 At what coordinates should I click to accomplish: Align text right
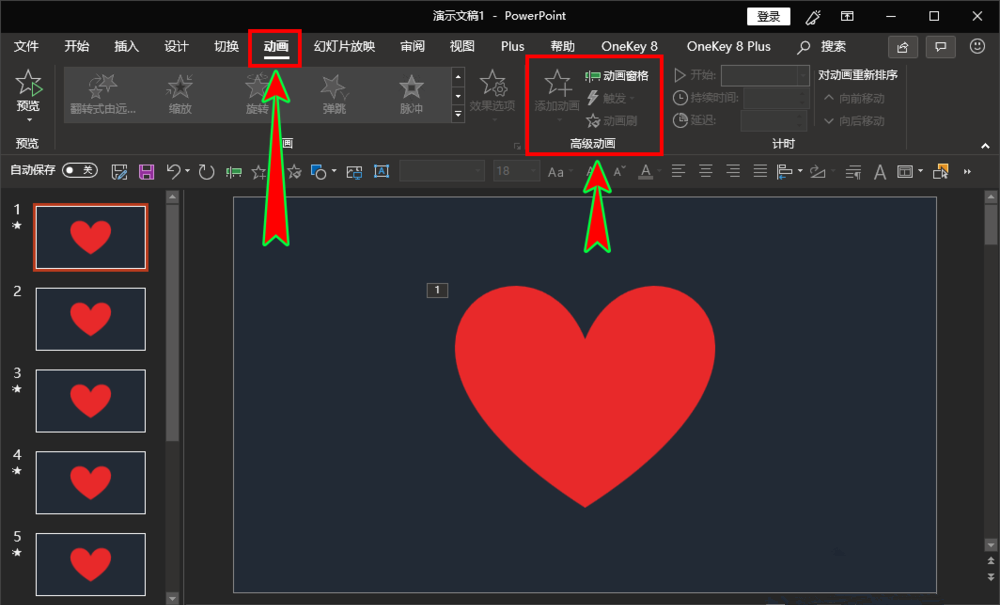733,171
